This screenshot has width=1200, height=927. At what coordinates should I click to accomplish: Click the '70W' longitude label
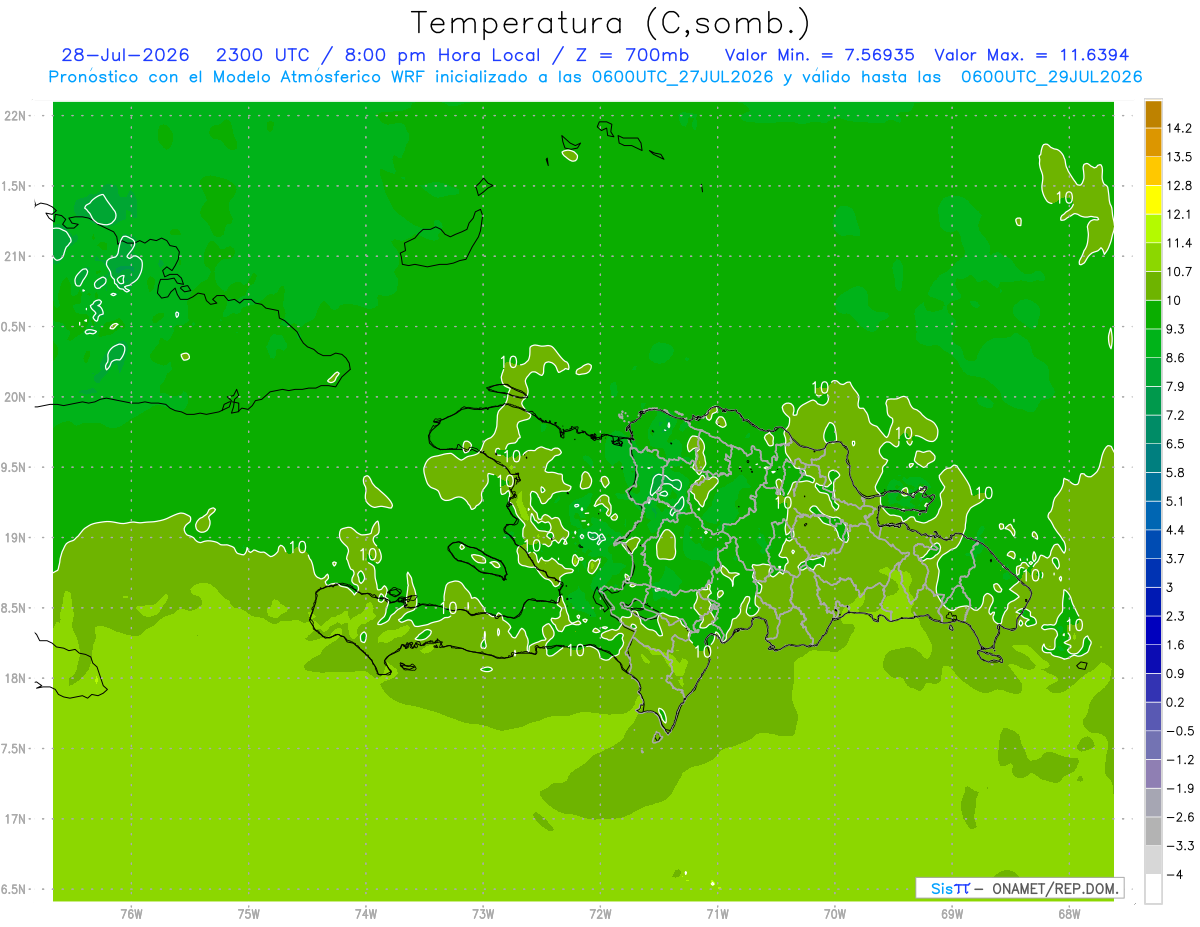tap(834, 914)
